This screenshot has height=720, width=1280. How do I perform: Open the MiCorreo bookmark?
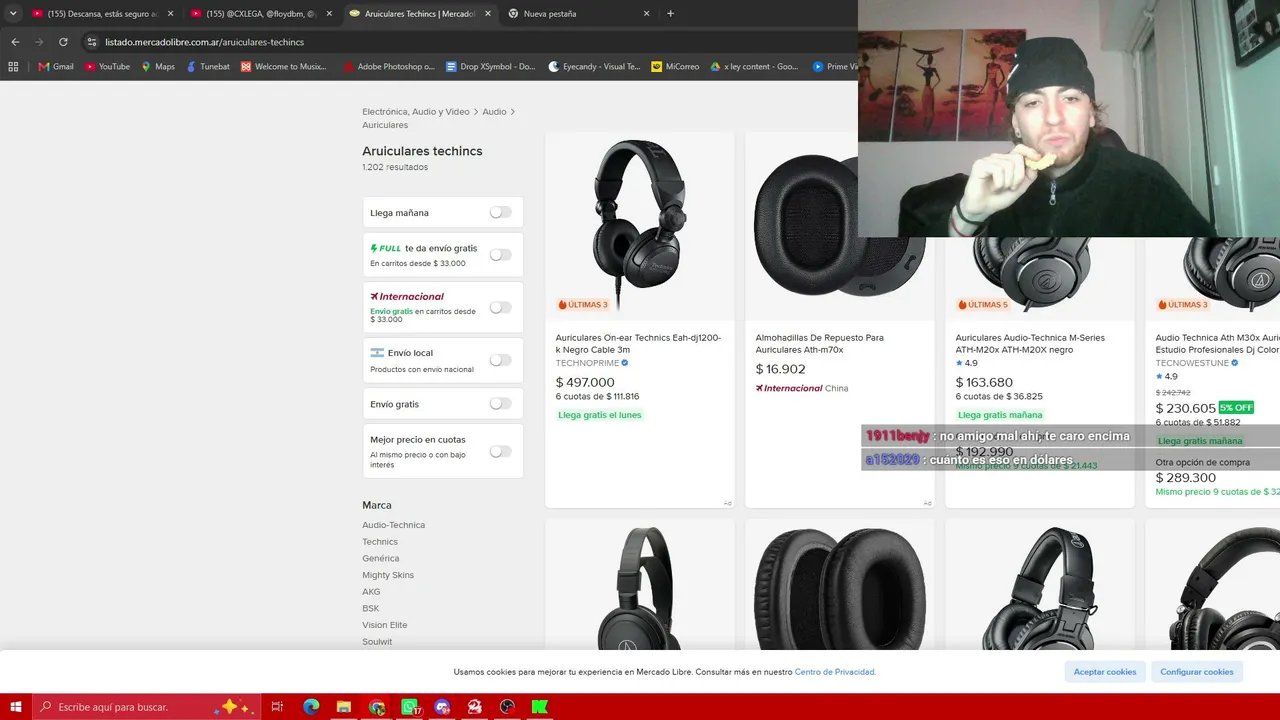tap(675, 67)
